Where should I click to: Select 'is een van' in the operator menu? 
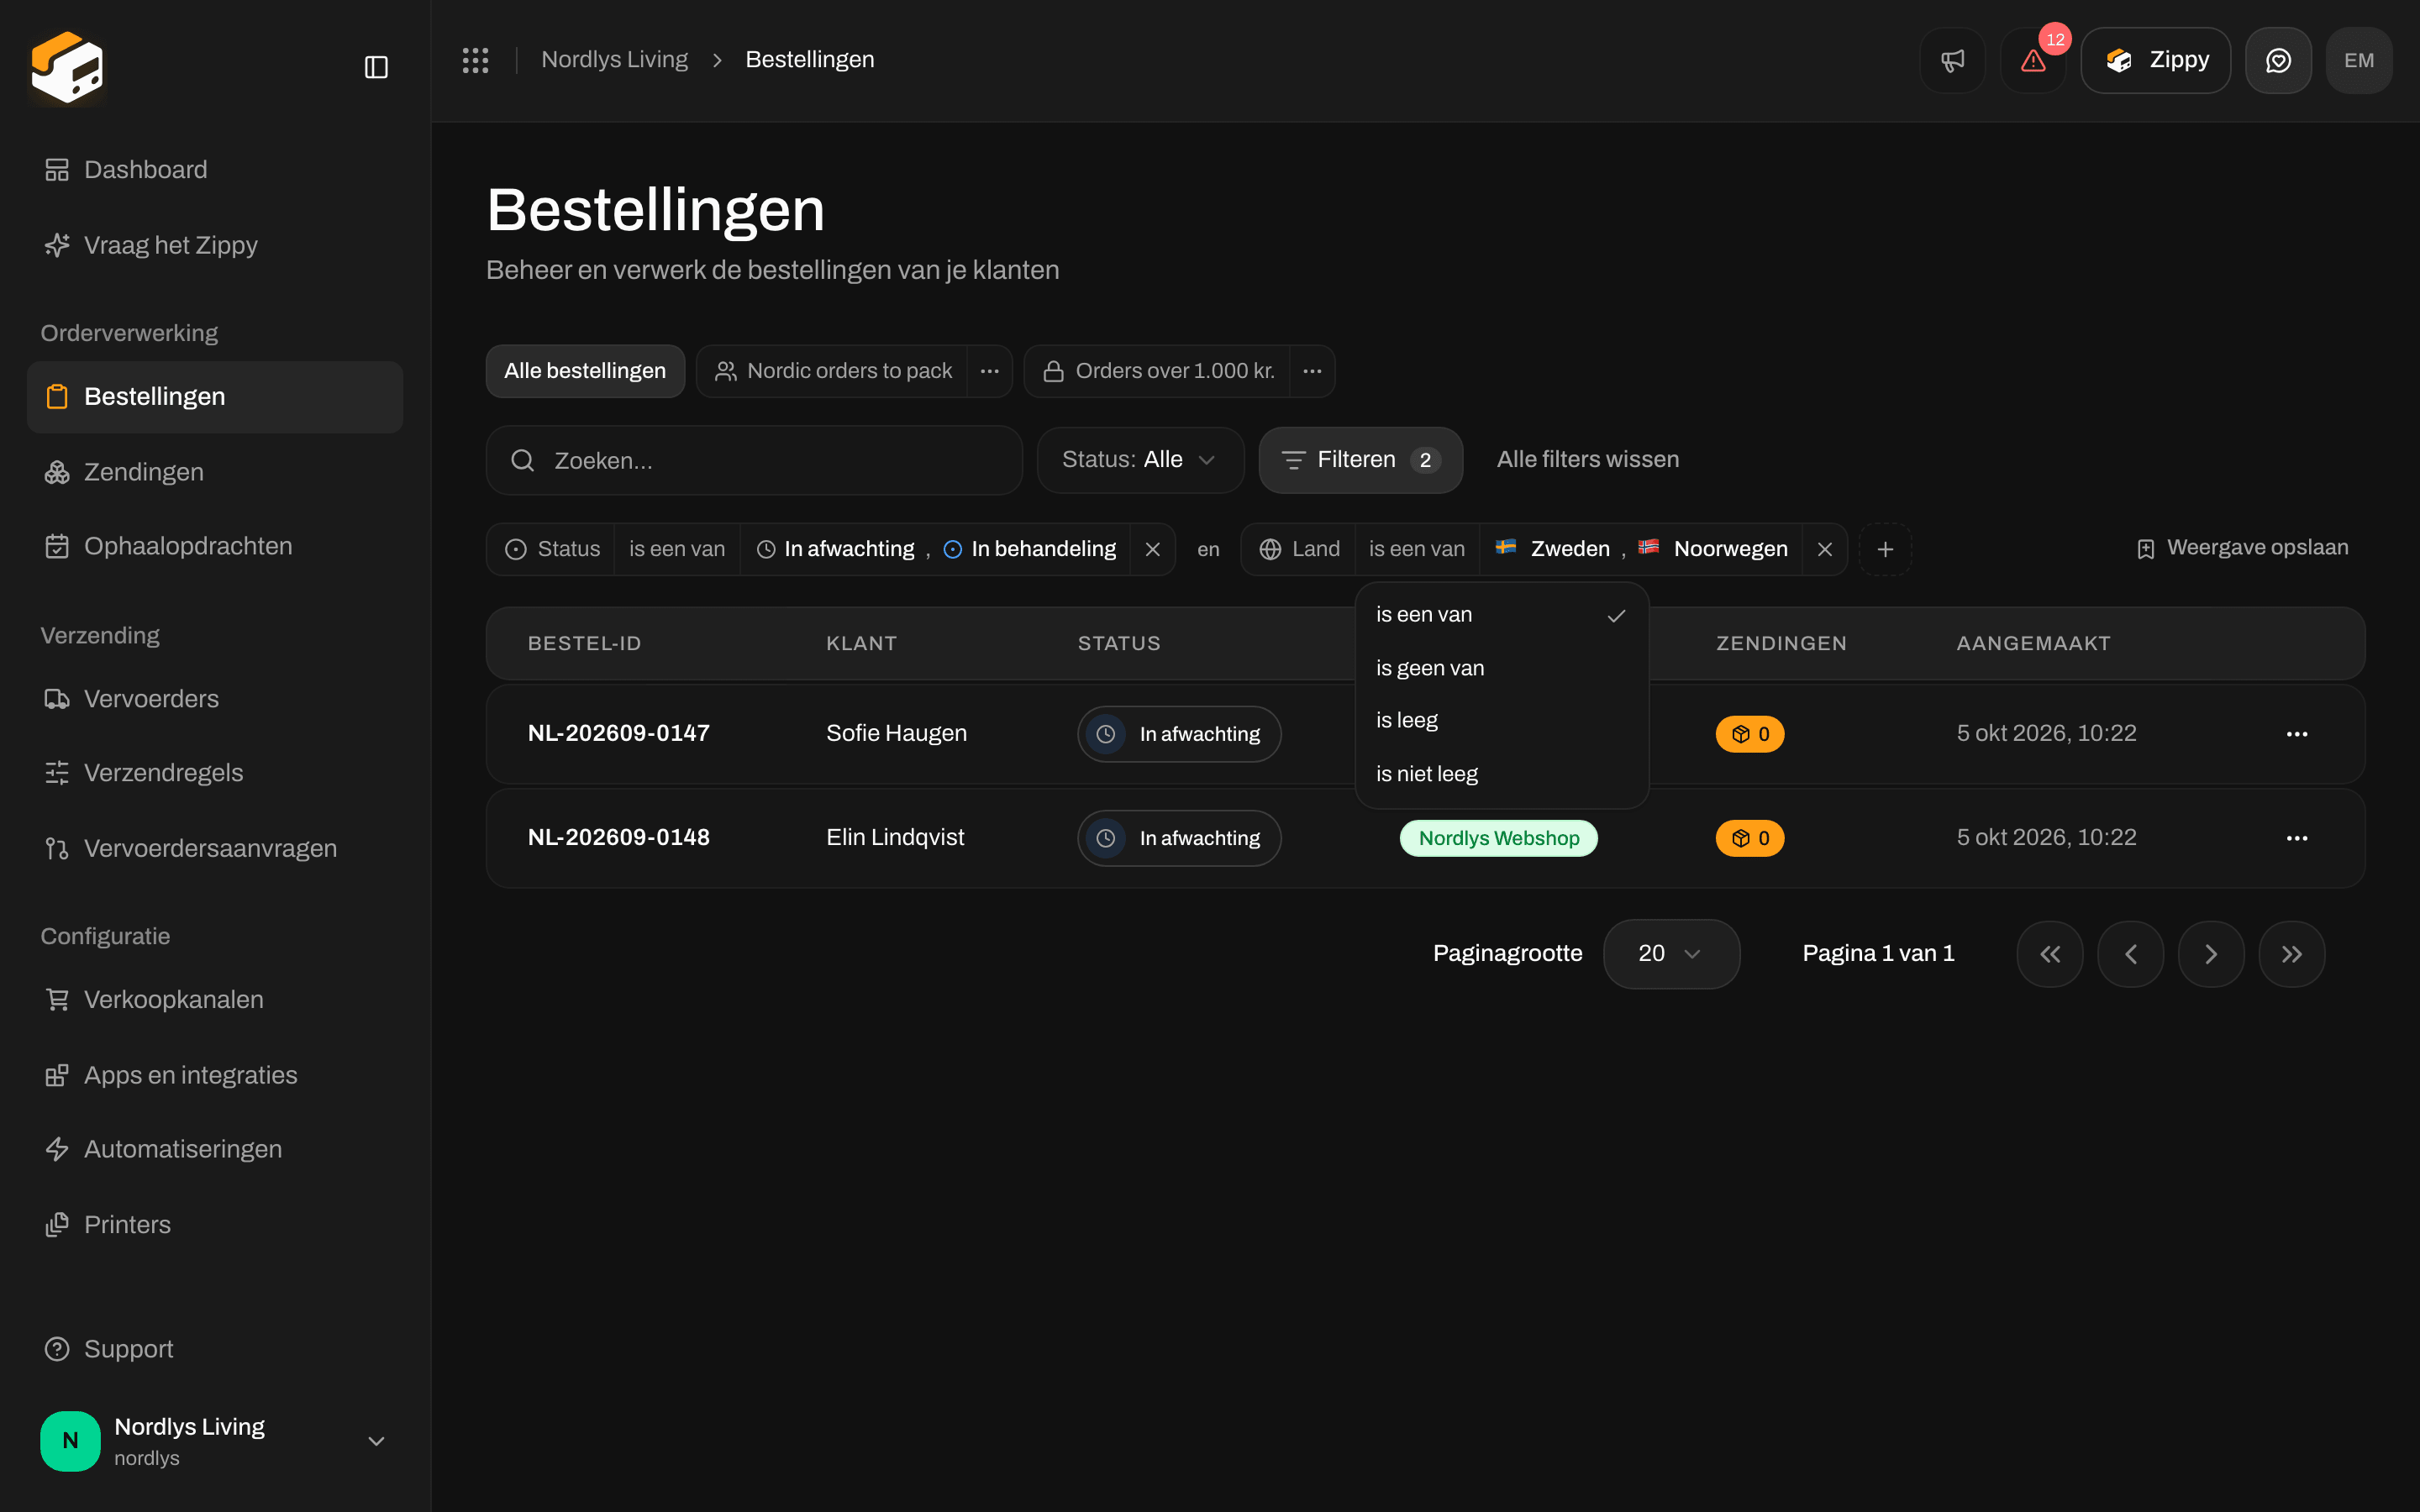pyautogui.click(x=1501, y=615)
